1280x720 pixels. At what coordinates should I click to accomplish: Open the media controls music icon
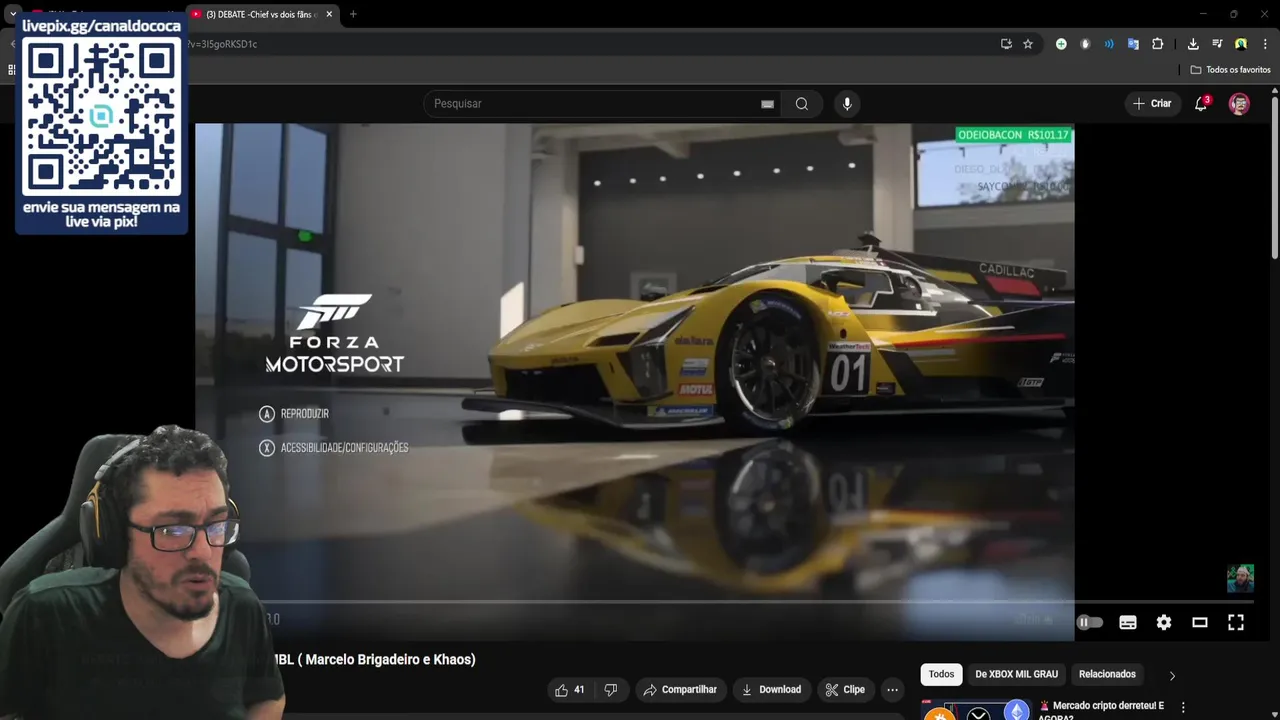click(x=1217, y=44)
